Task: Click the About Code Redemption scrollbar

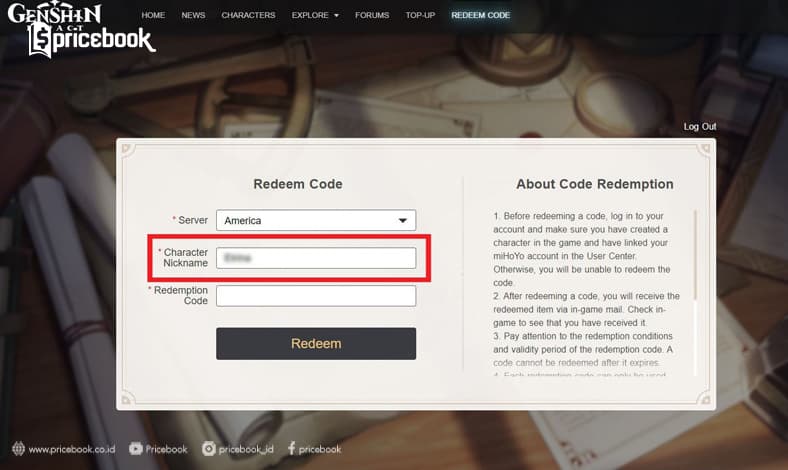Action: [696, 255]
